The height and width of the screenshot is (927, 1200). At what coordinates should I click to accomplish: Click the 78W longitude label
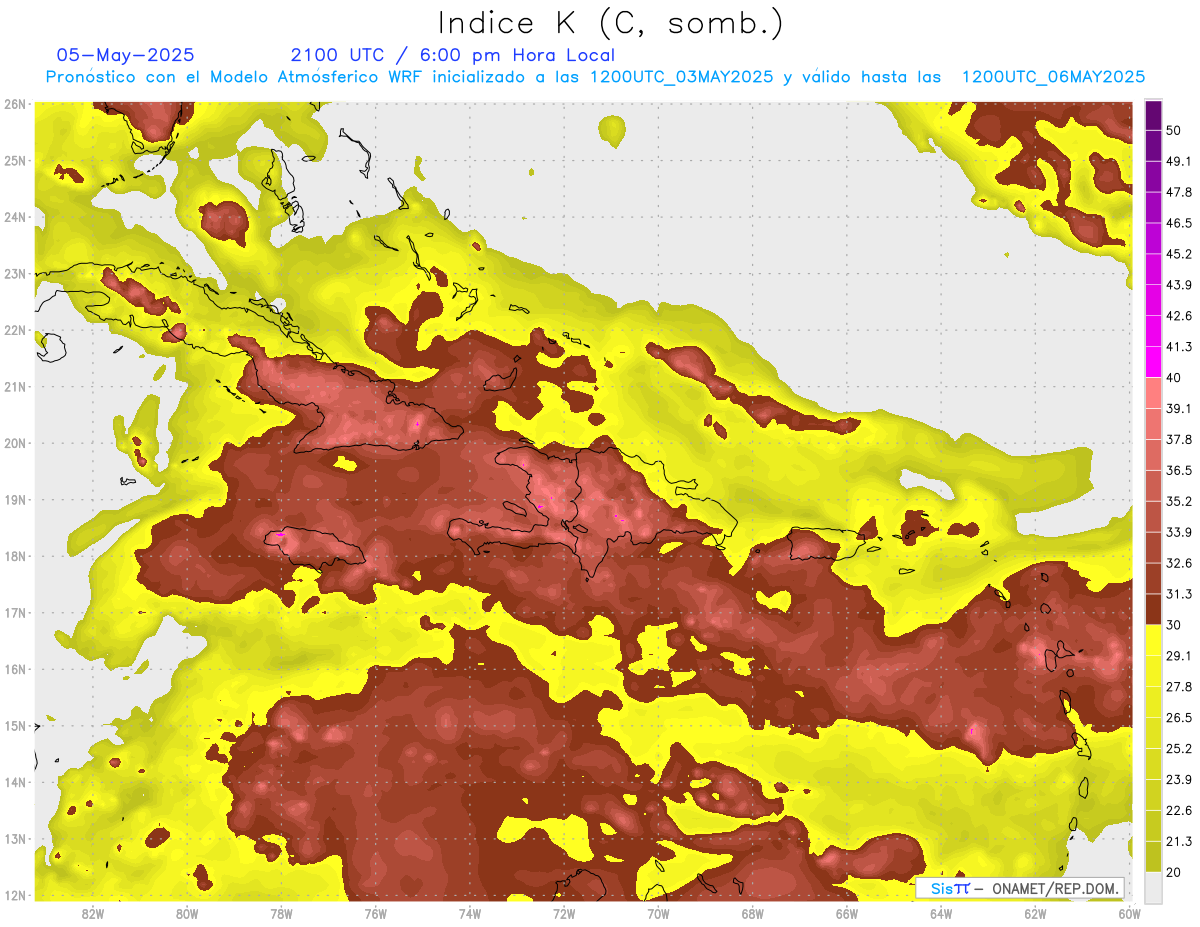(x=281, y=913)
